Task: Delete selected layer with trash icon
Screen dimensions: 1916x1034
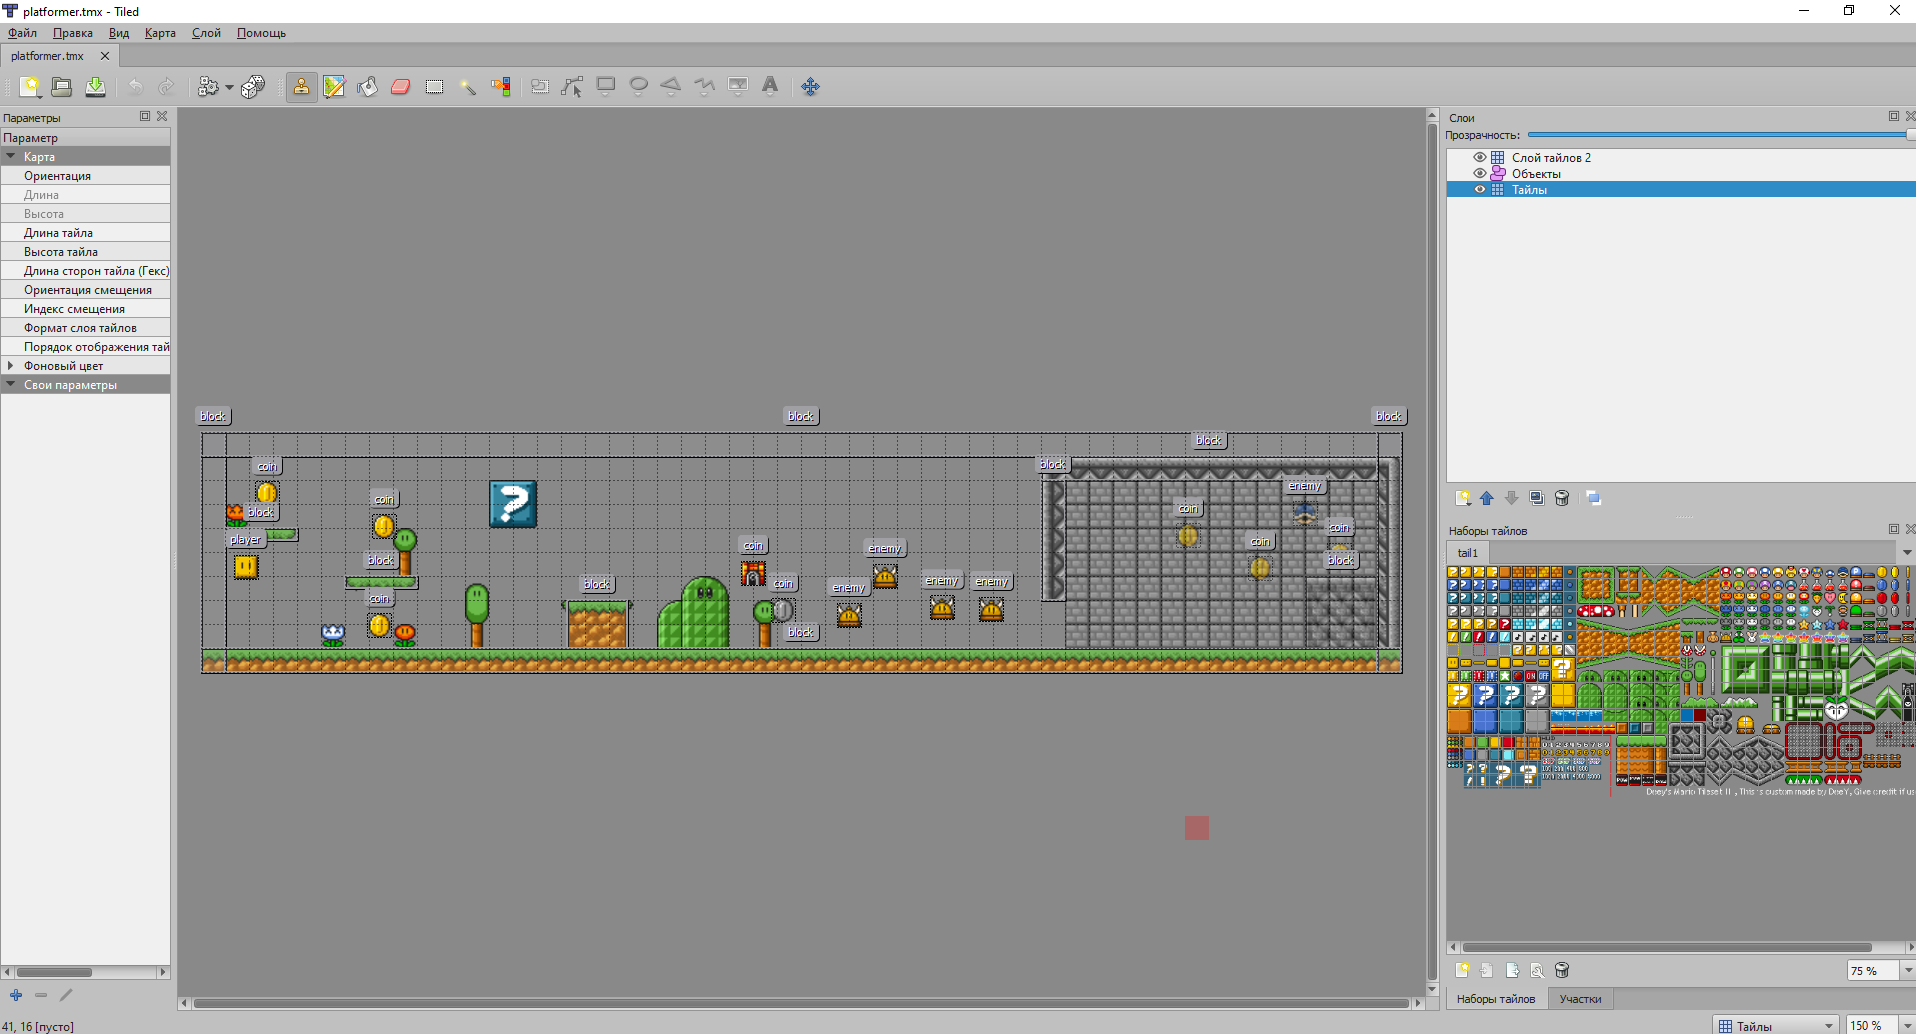Action: pos(1562,498)
